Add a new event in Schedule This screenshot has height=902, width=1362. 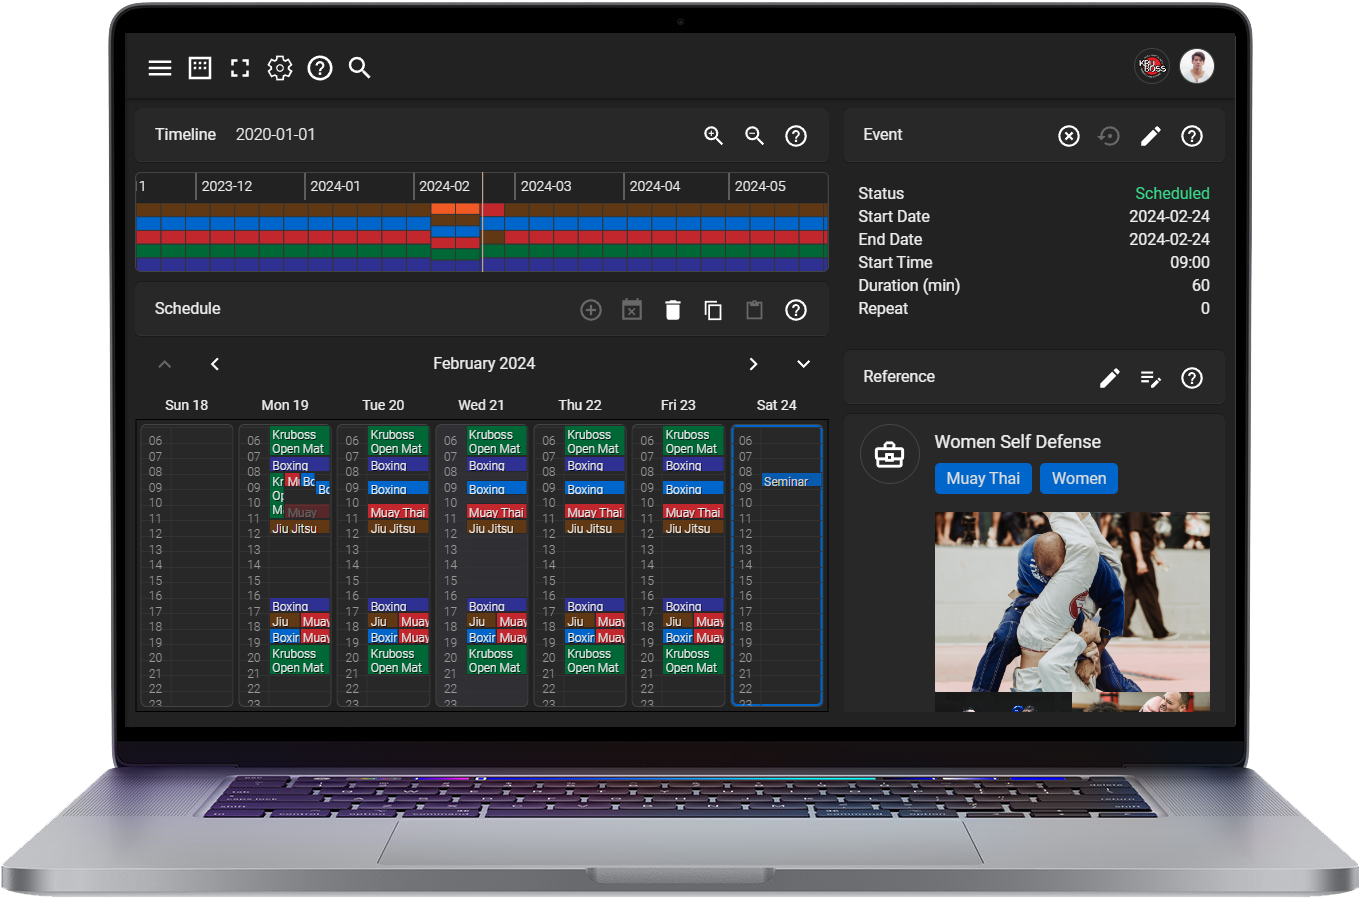pyautogui.click(x=591, y=310)
